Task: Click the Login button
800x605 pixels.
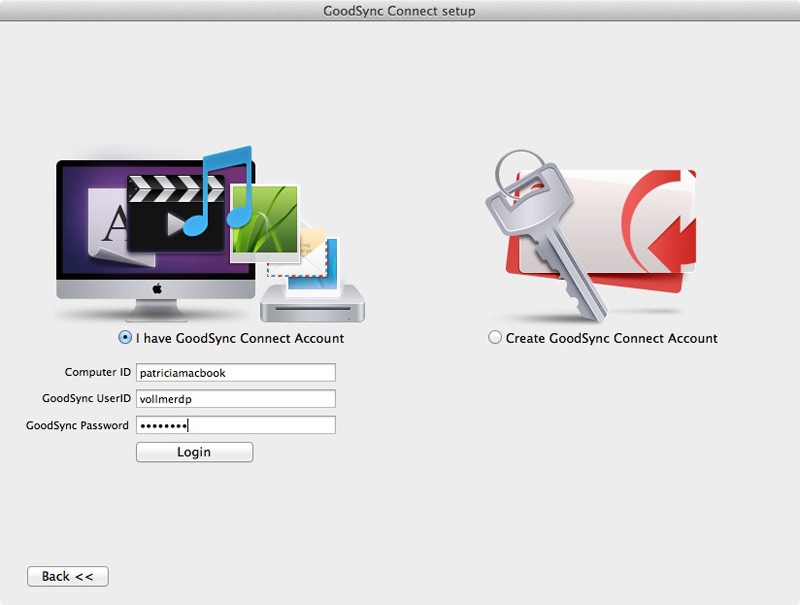Action: coord(194,452)
